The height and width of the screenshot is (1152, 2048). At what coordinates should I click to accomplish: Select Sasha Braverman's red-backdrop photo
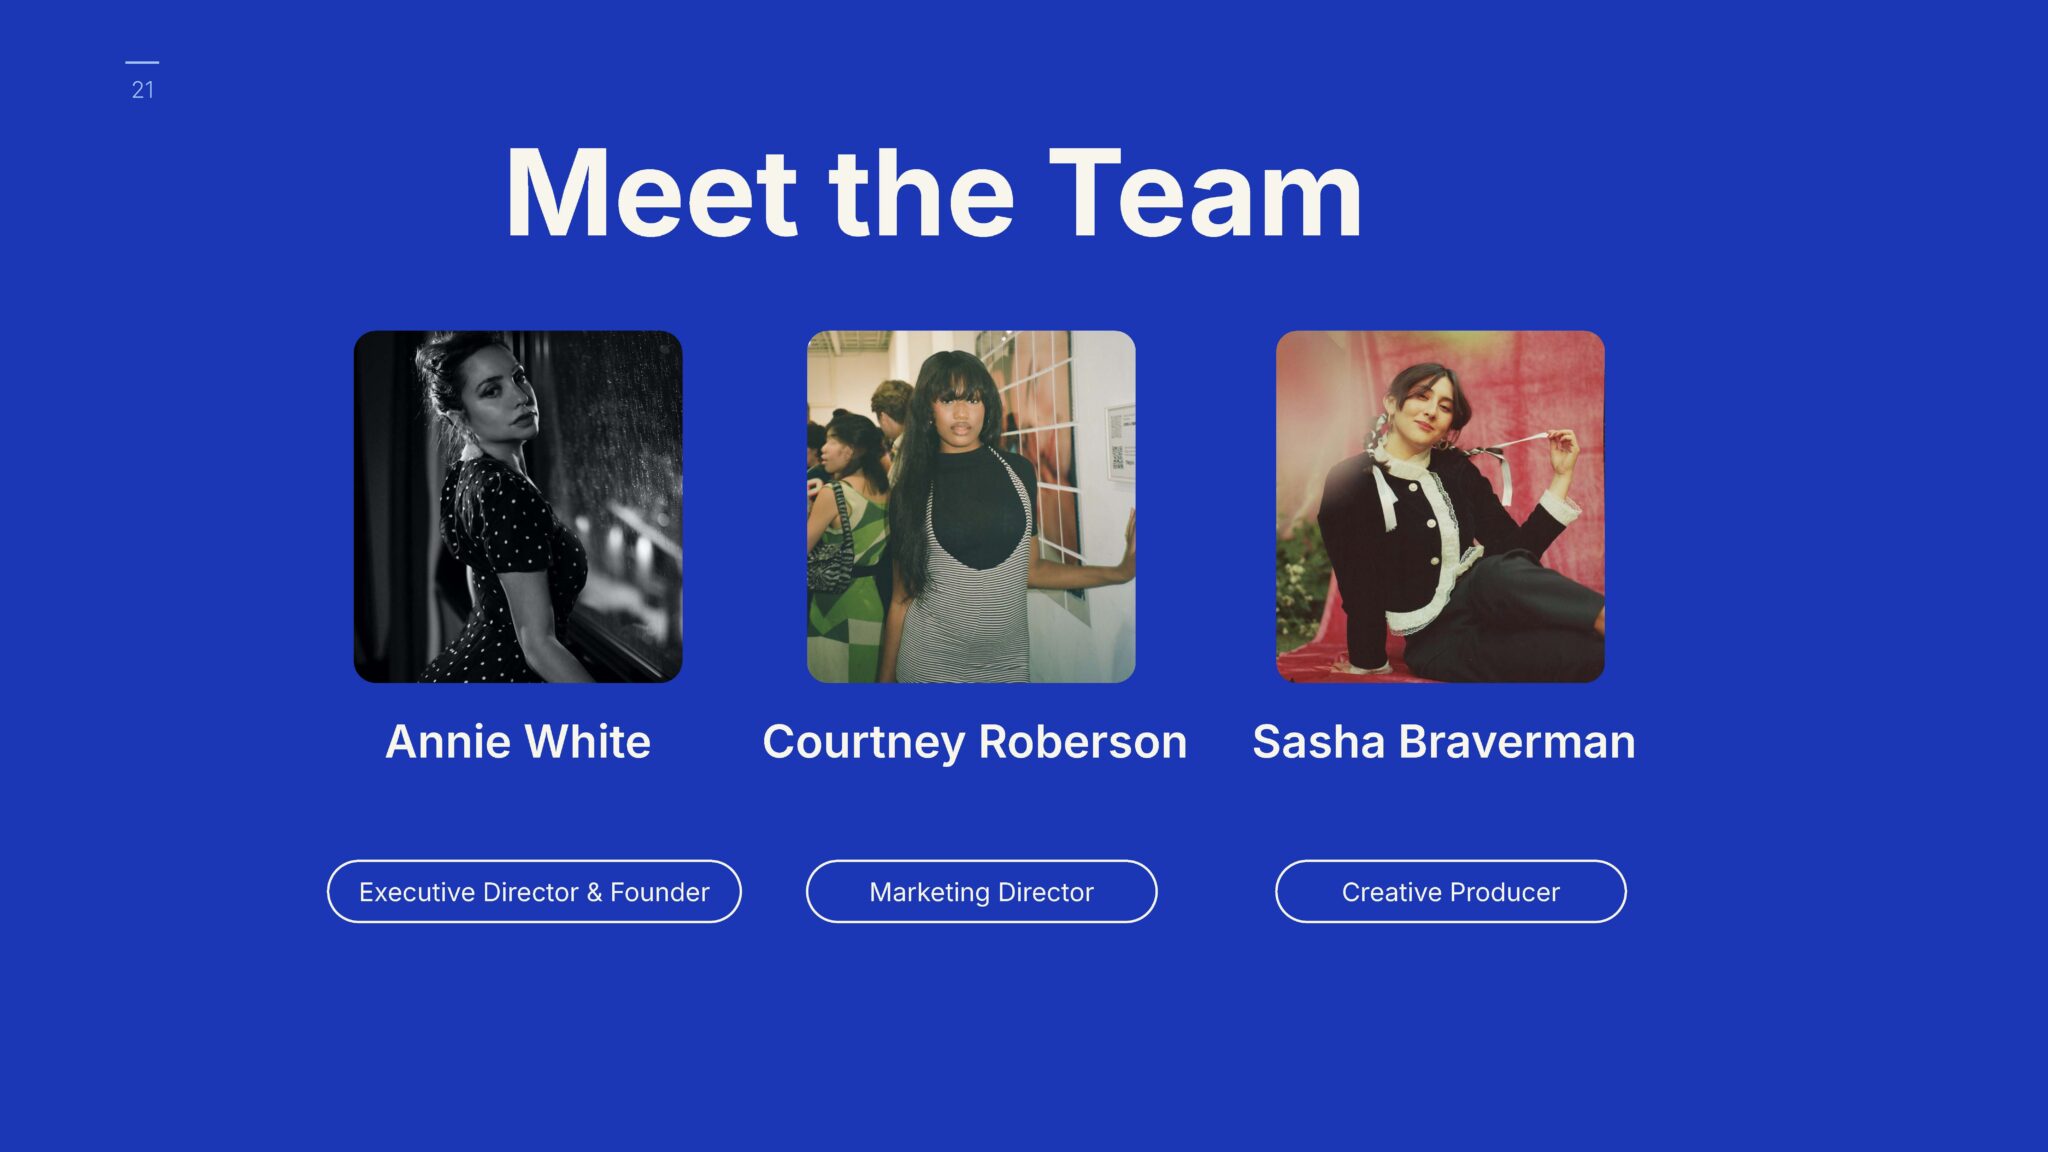click(x=1440, y=507)
